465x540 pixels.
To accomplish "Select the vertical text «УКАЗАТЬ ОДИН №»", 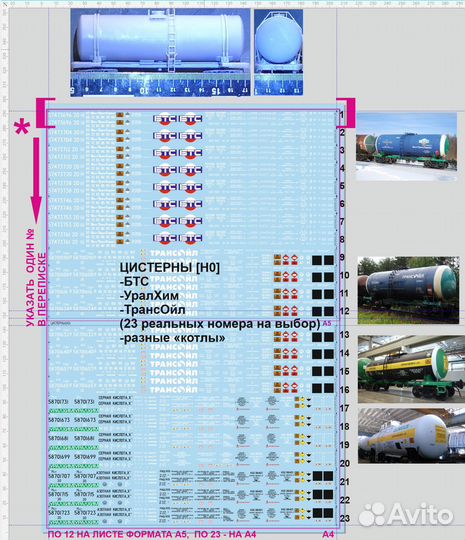I will click(x=30, y=277).
